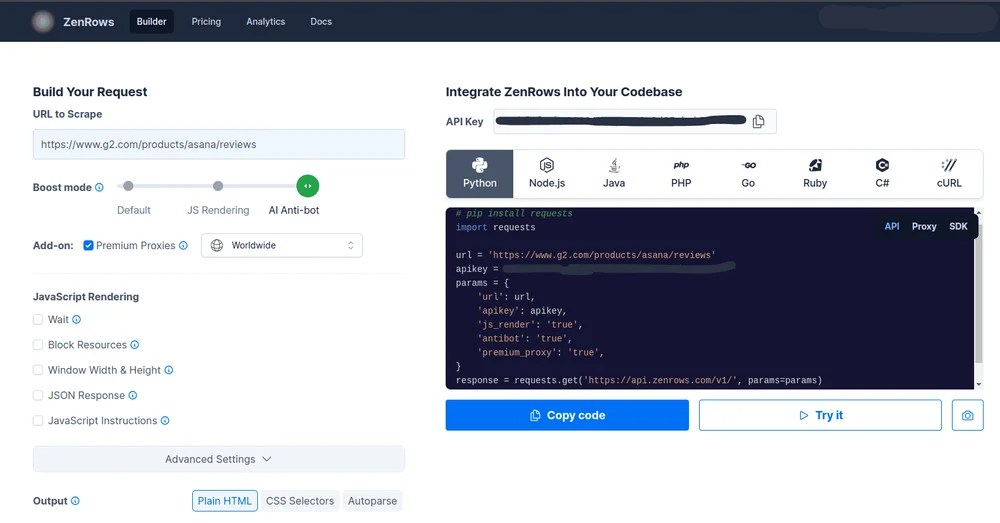
Task: Tick the Window Width & Height checkbox
Action: tap(38, 370)
